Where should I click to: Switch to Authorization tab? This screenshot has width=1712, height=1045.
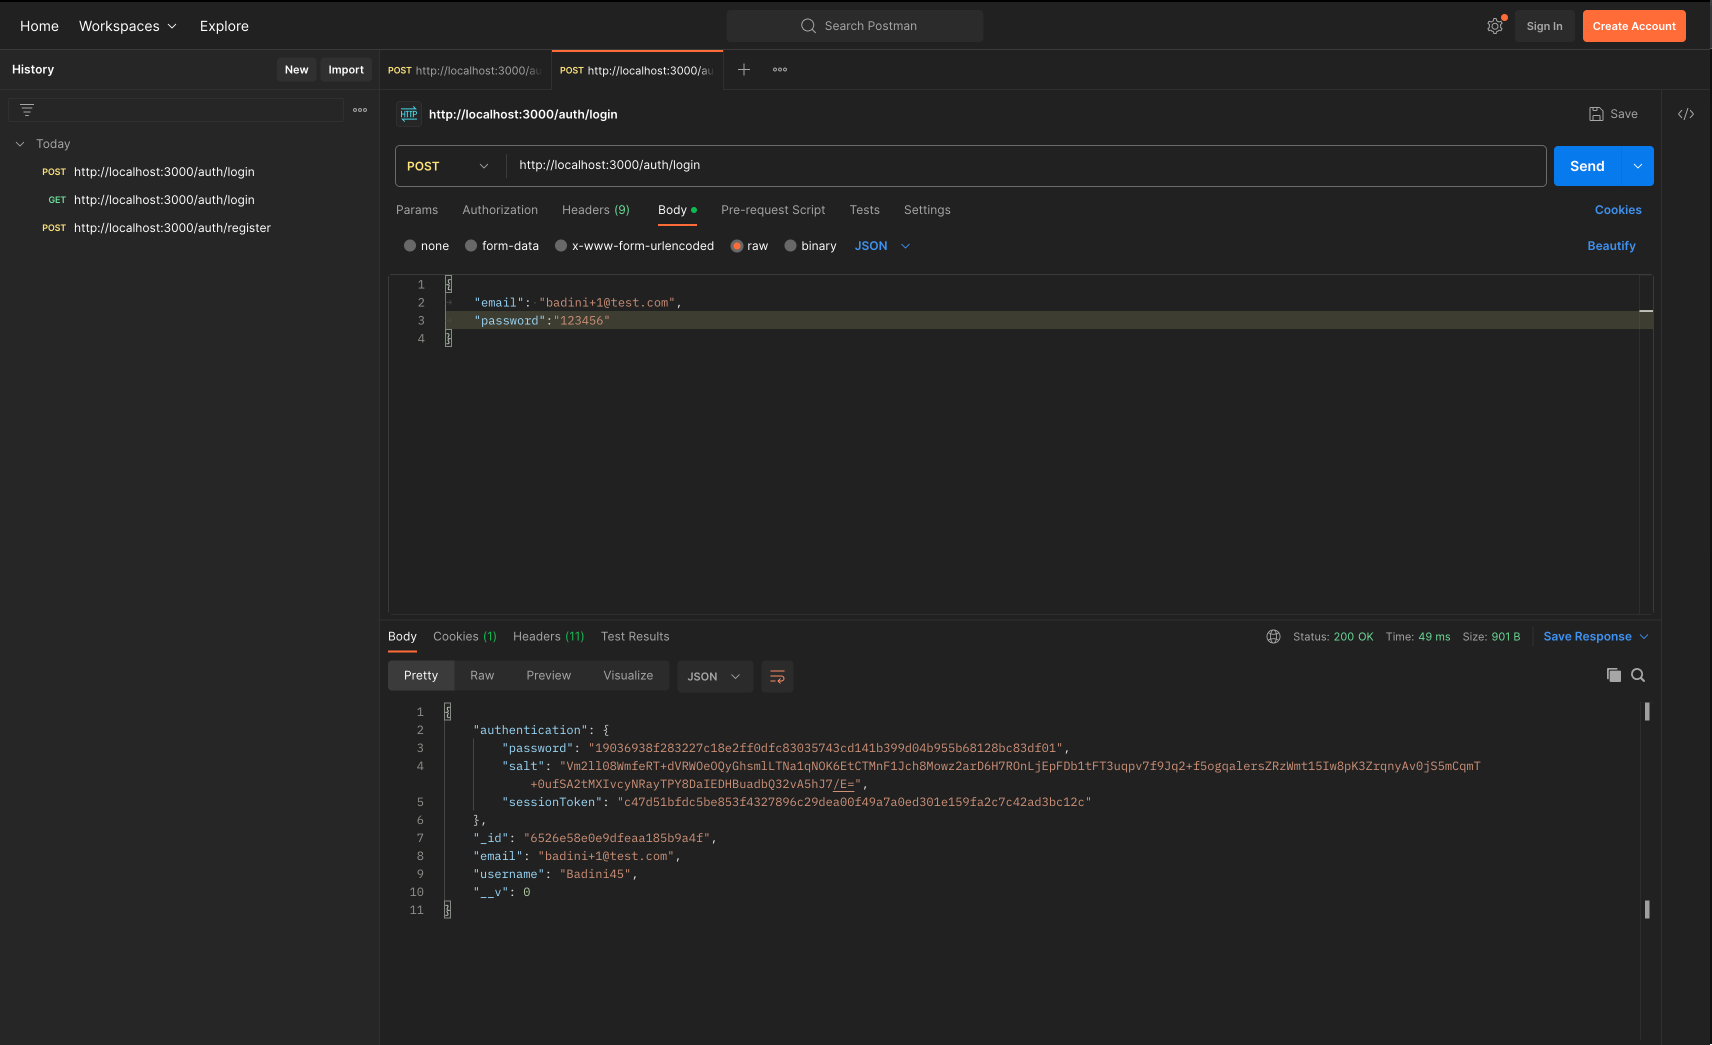coord(500,210)
